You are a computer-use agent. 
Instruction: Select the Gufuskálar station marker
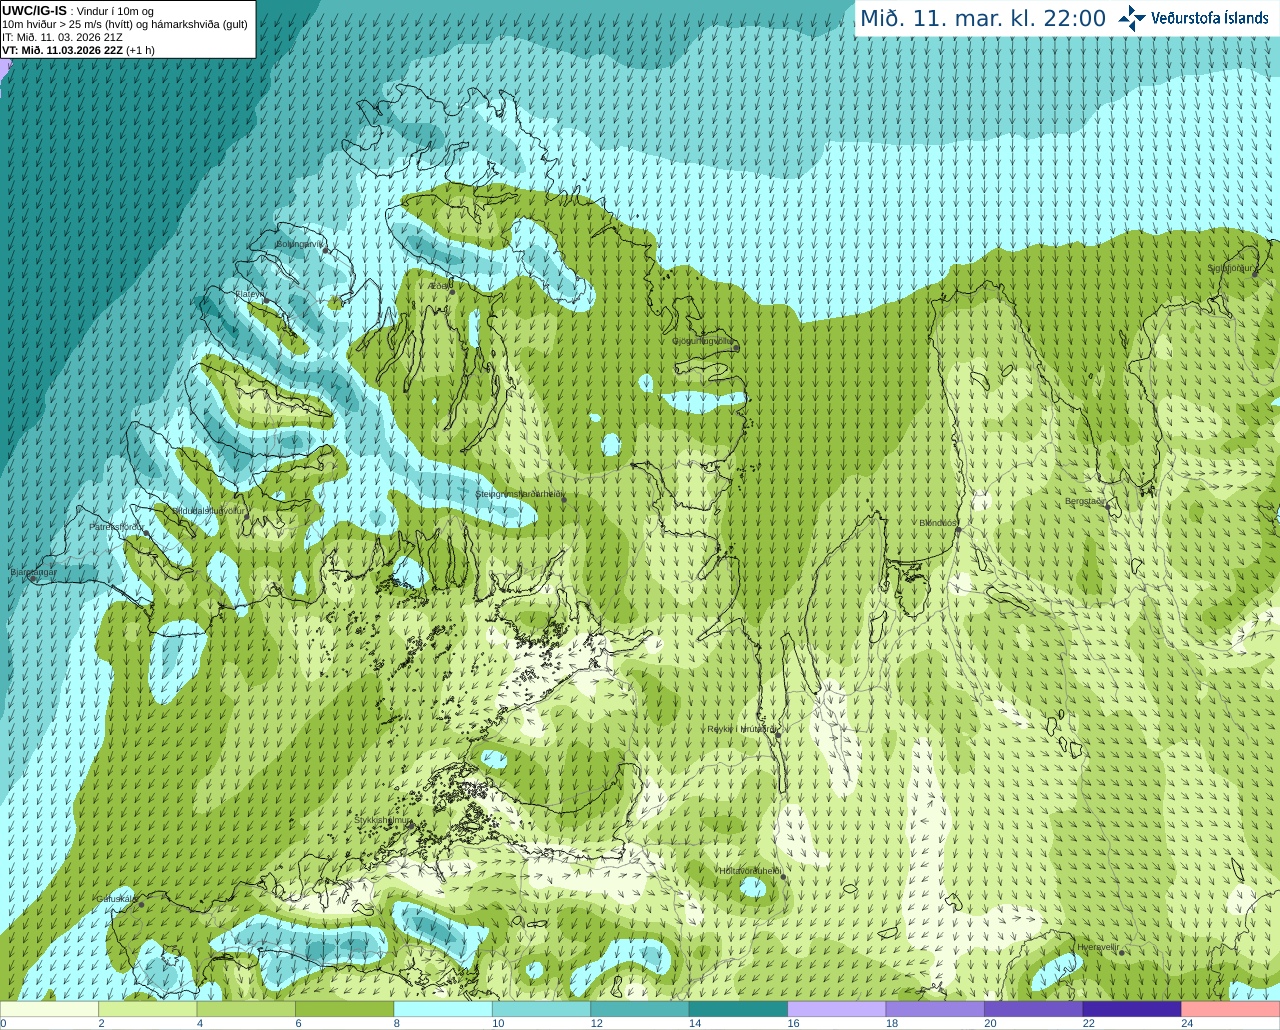coord(141,905)
